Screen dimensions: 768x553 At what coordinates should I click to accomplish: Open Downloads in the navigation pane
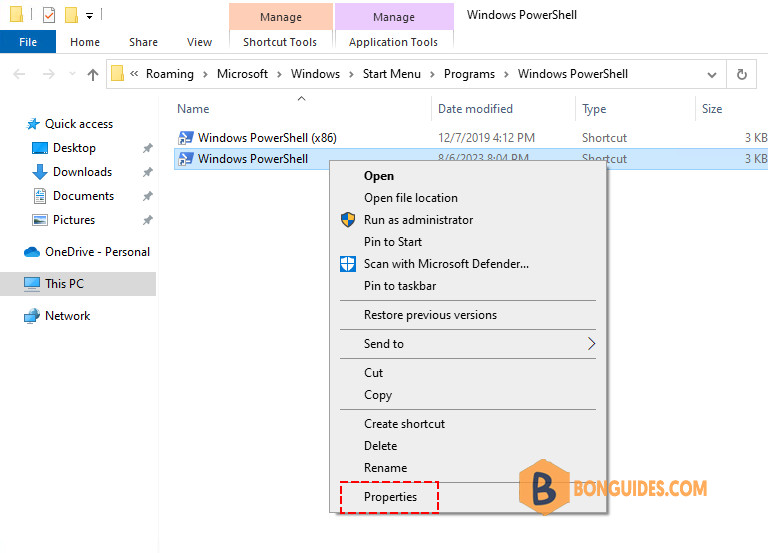point(82,172)
